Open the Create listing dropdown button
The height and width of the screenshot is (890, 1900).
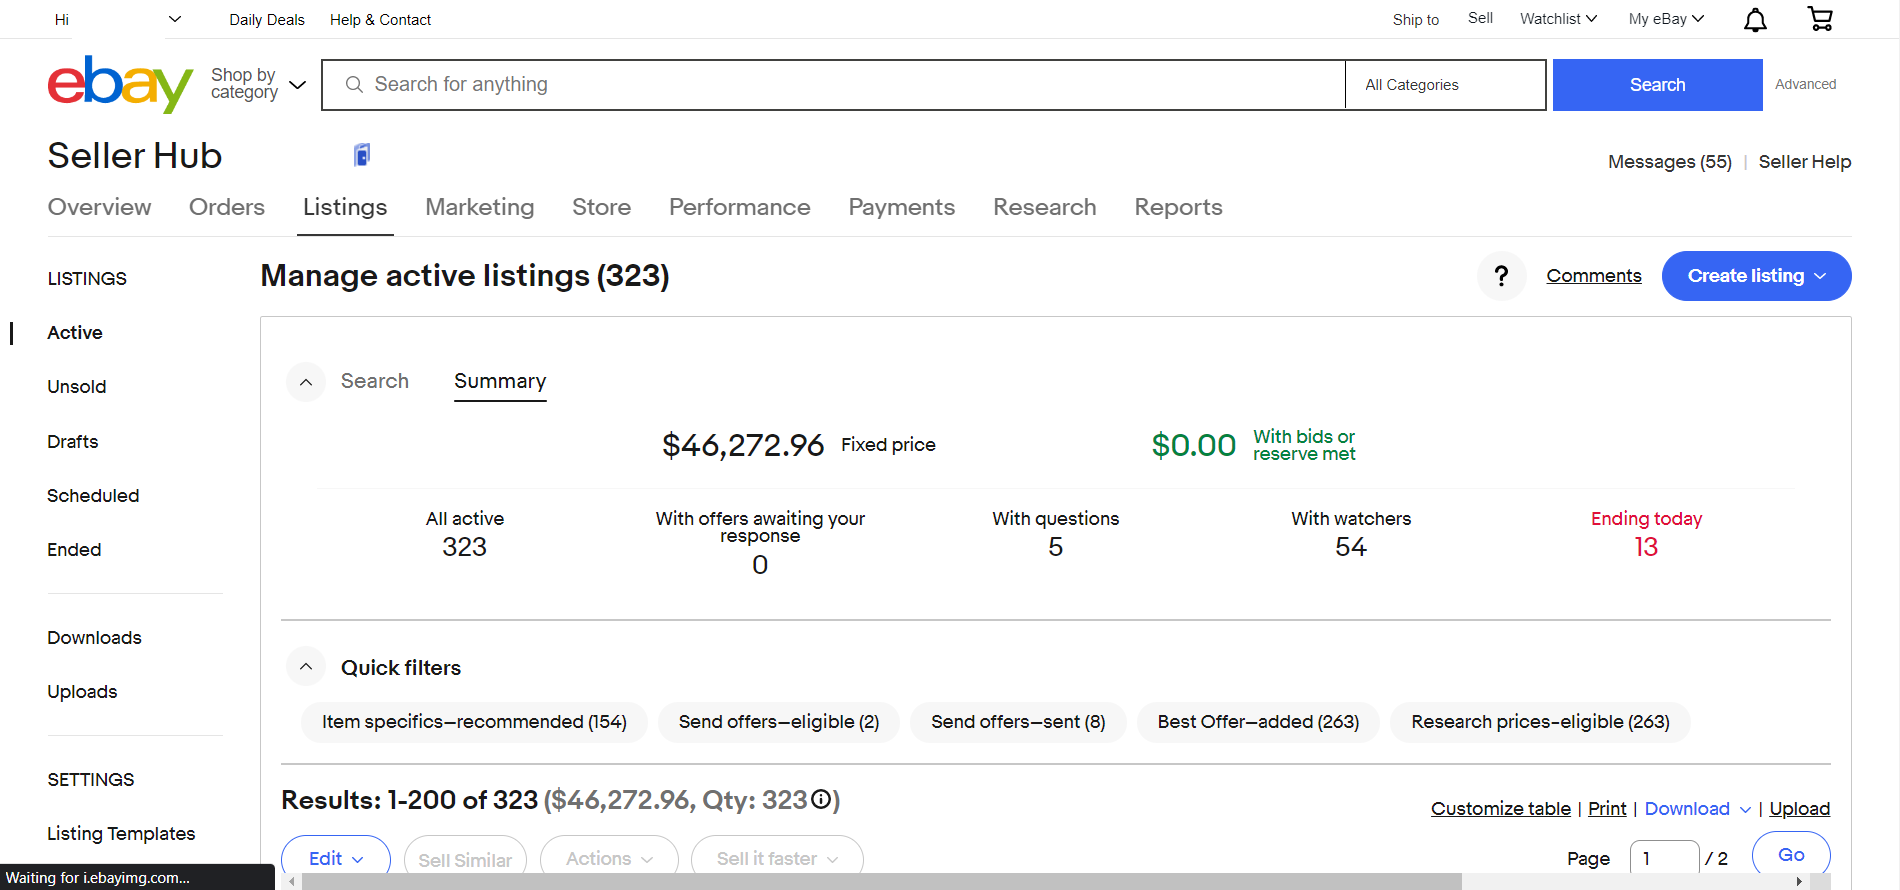(1756, 276)
